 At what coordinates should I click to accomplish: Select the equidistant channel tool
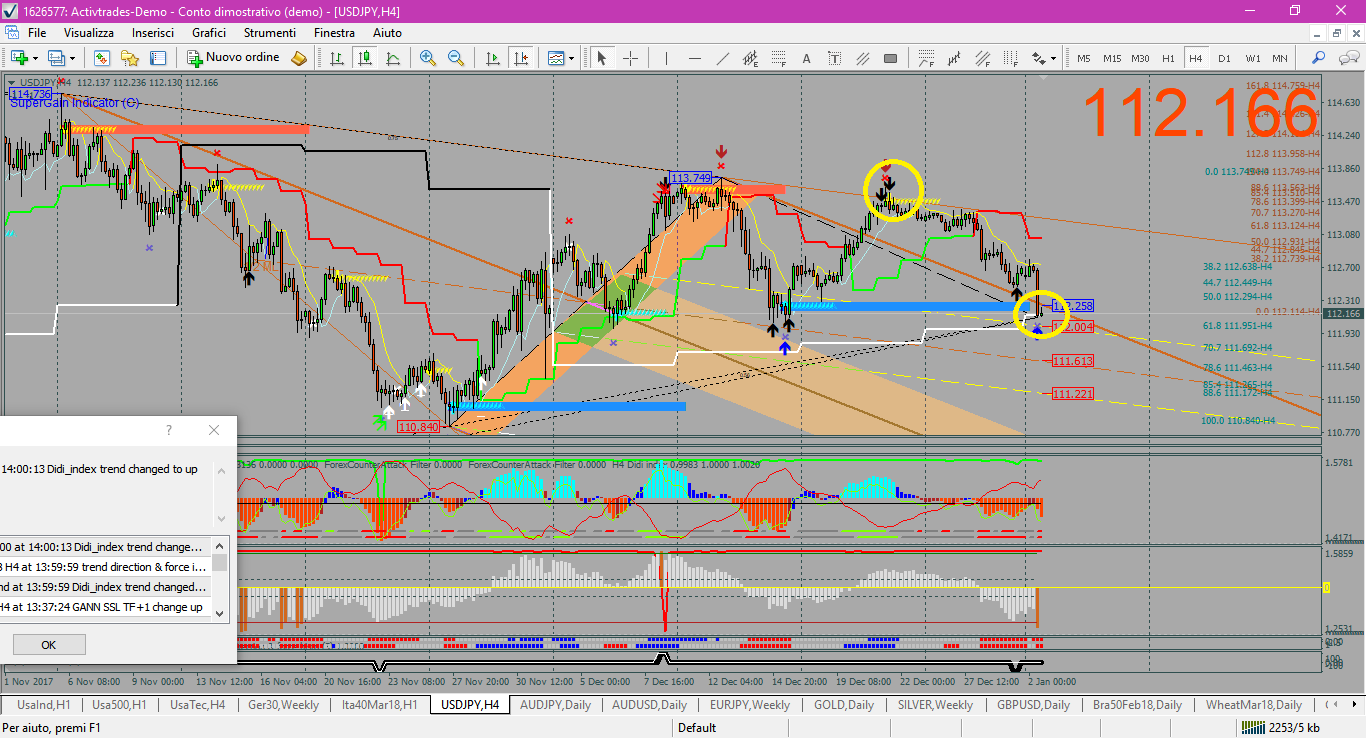pyautogui.click(x=751, y=58)
